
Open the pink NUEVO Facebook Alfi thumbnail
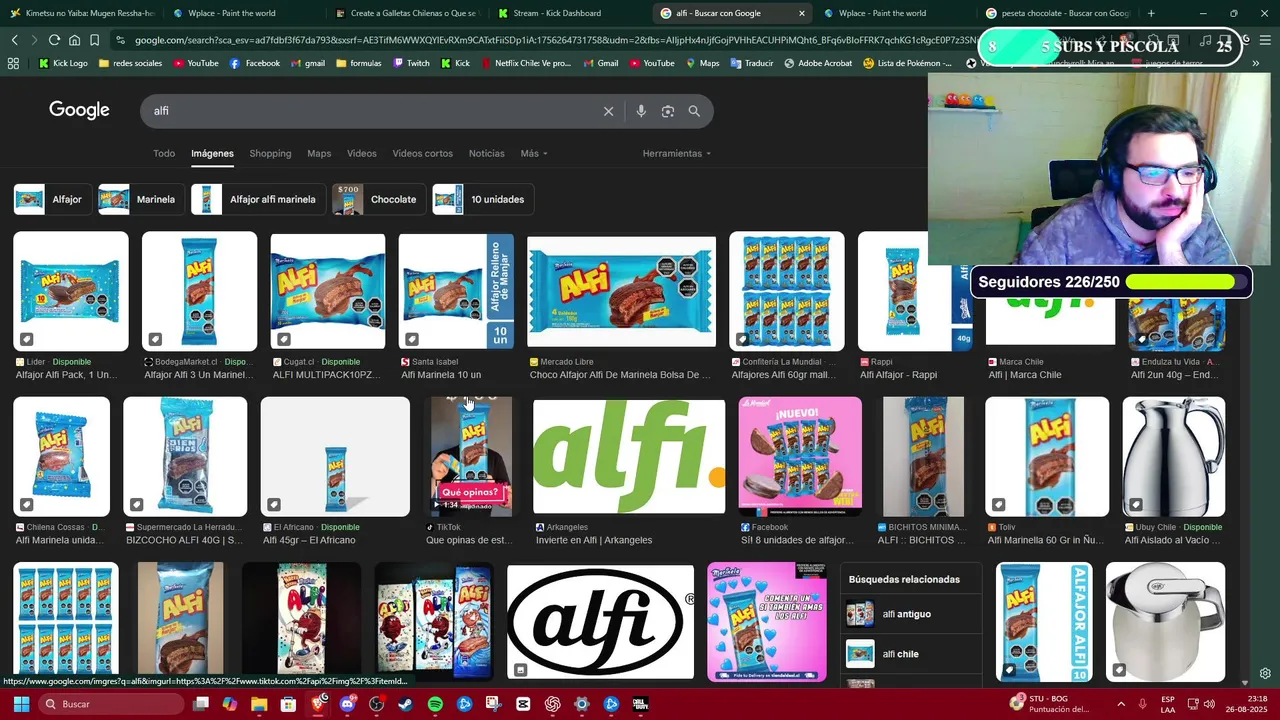point(800,457)
